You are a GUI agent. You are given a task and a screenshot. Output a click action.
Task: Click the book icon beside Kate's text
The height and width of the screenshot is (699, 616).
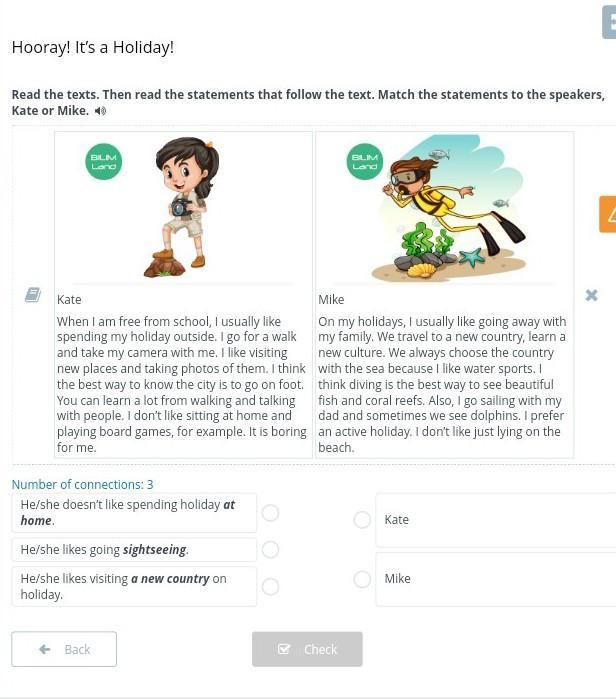[33, 295]
